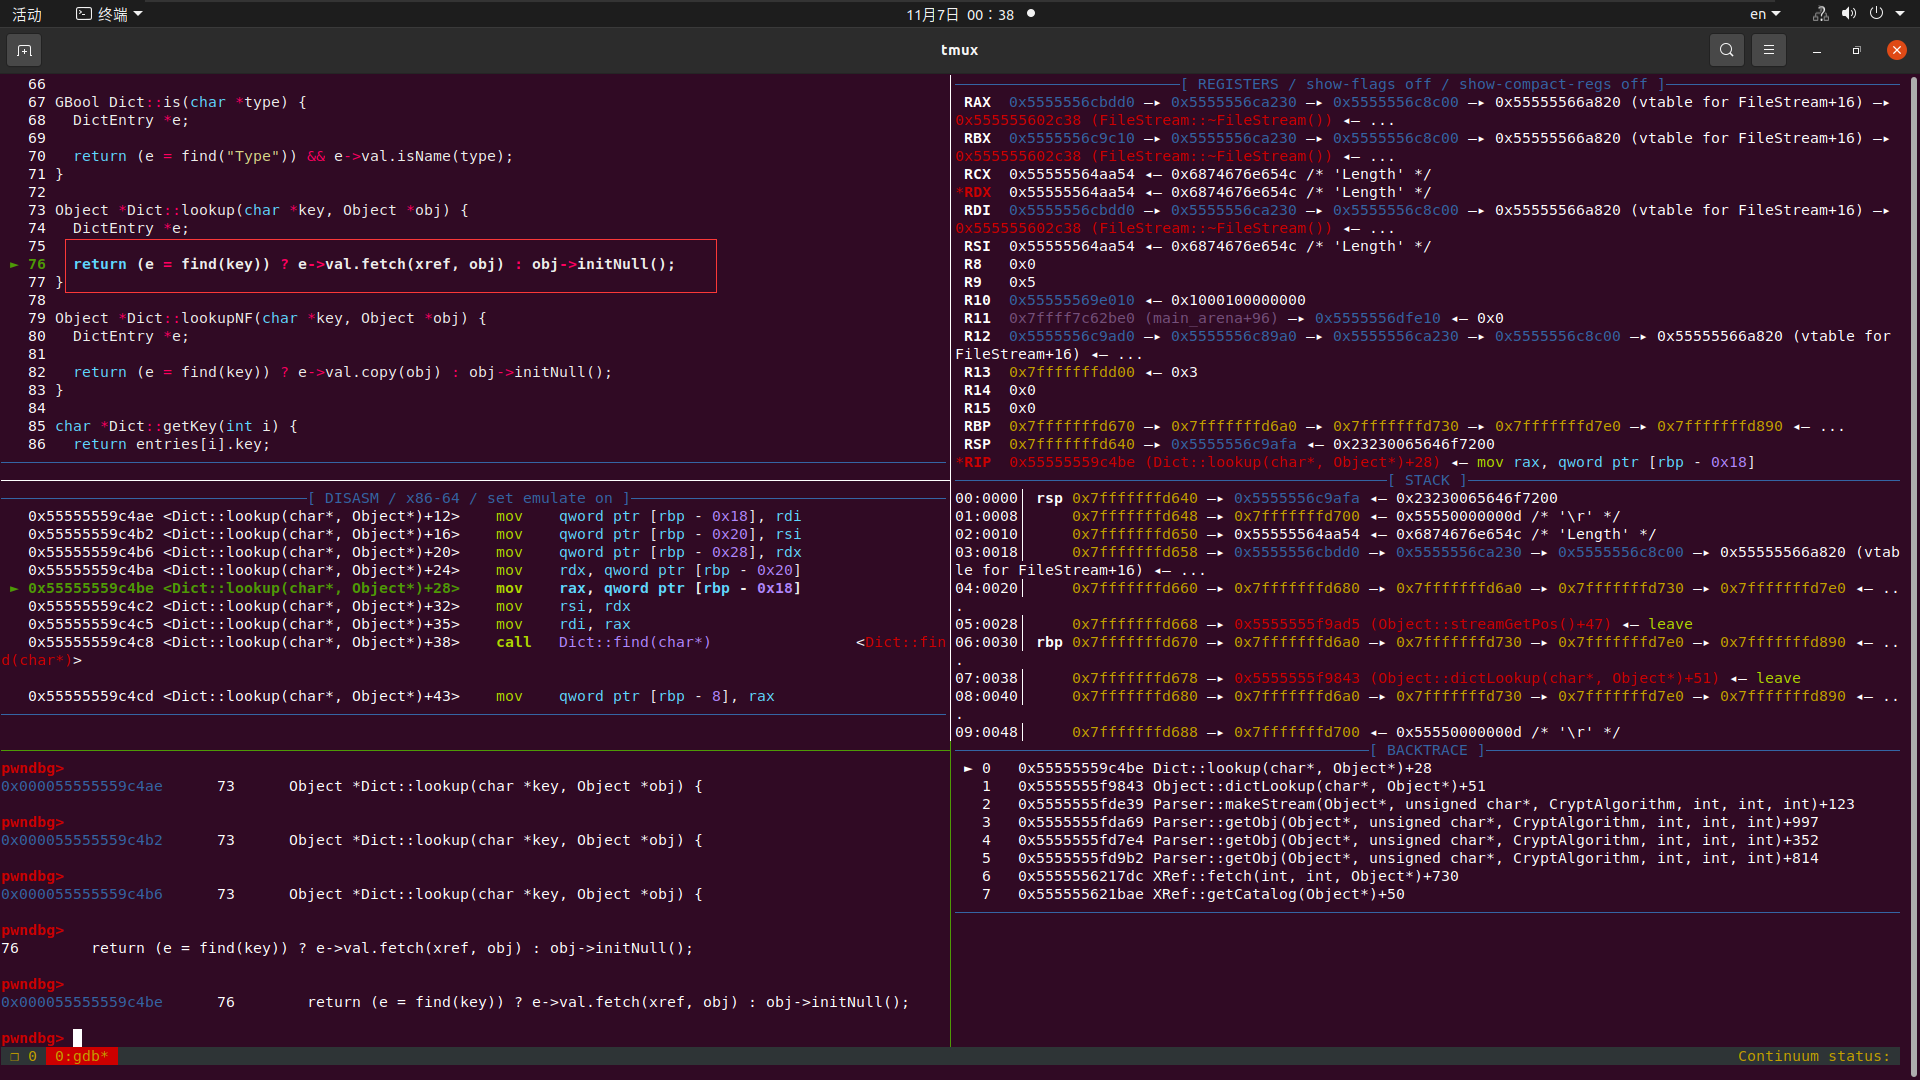Open the volume speaker icon in top bar
Viewport: 1920px width, 1080px height.
(x=1848, y=14)
